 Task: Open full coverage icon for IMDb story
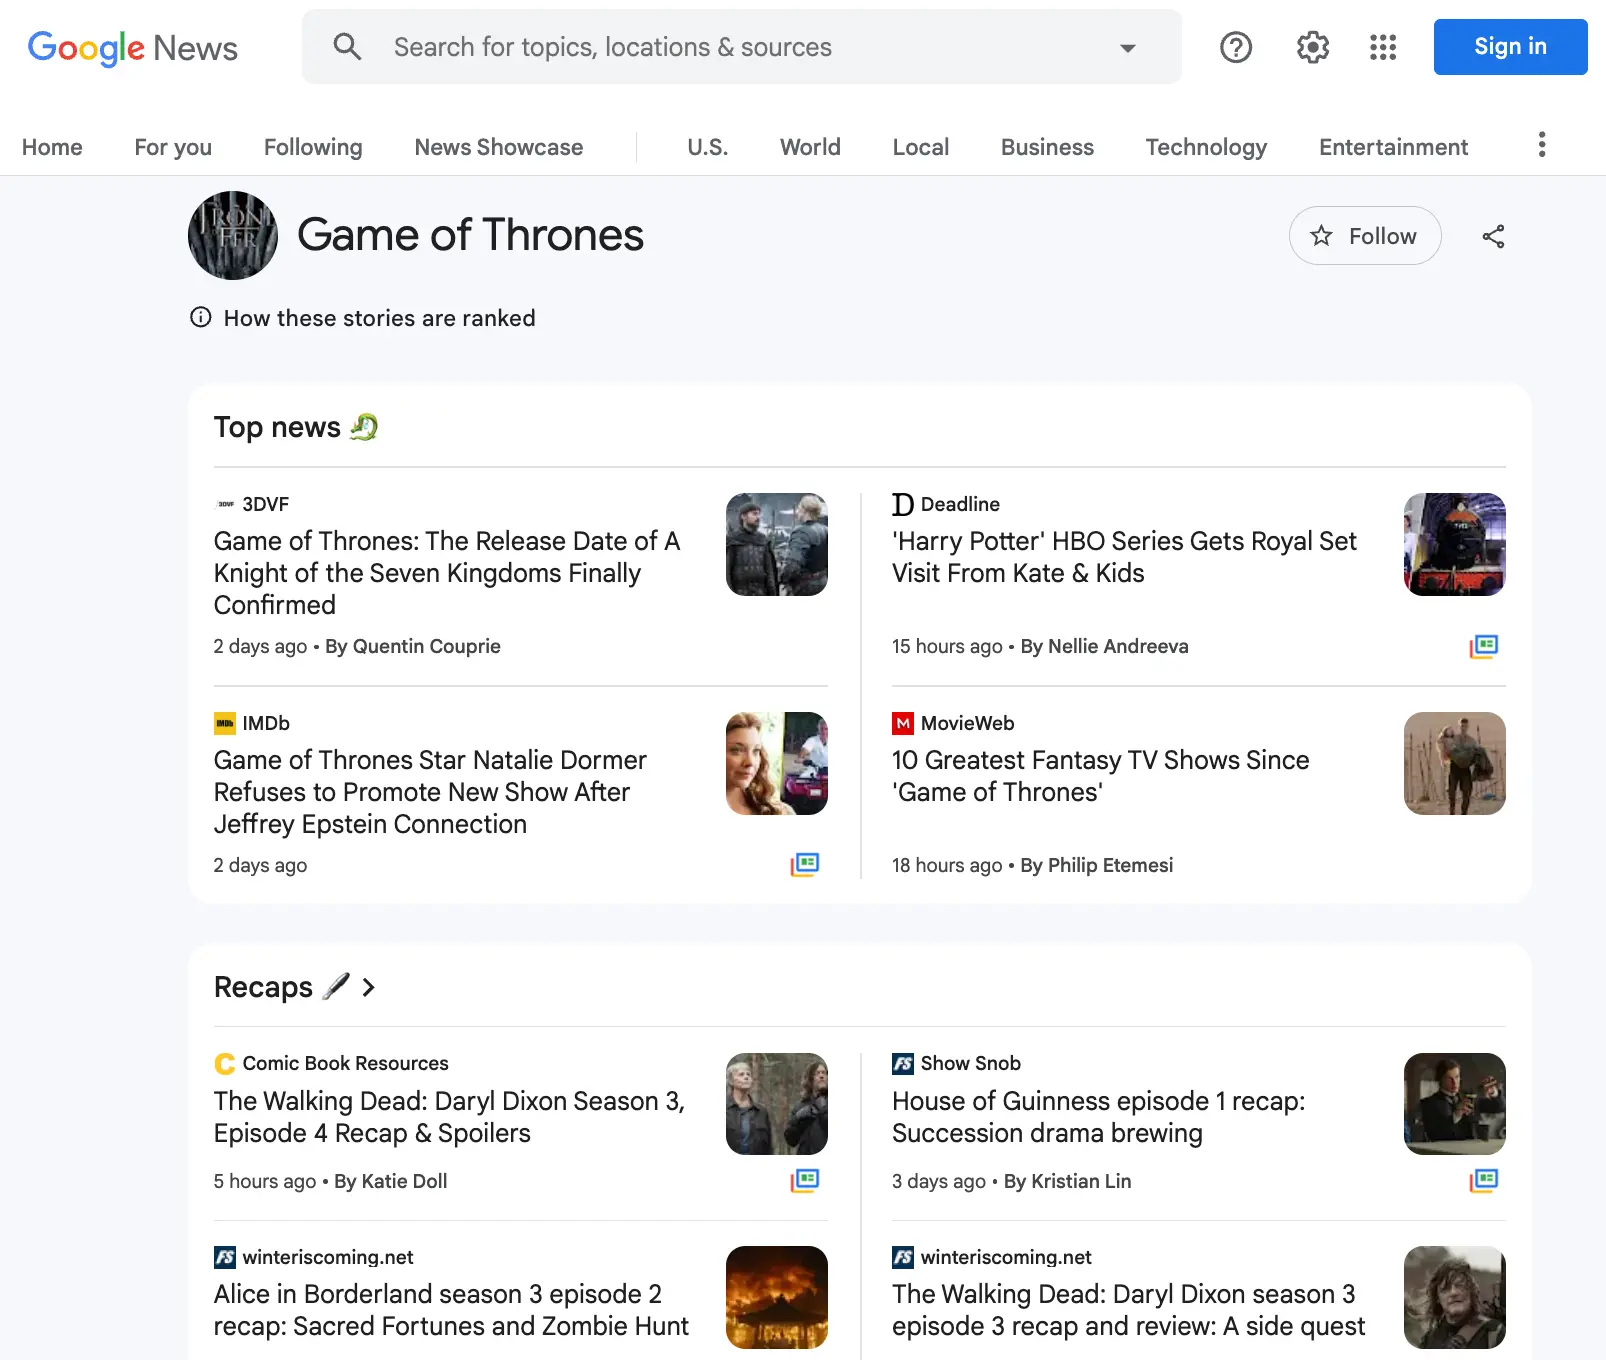coord(805,865)
